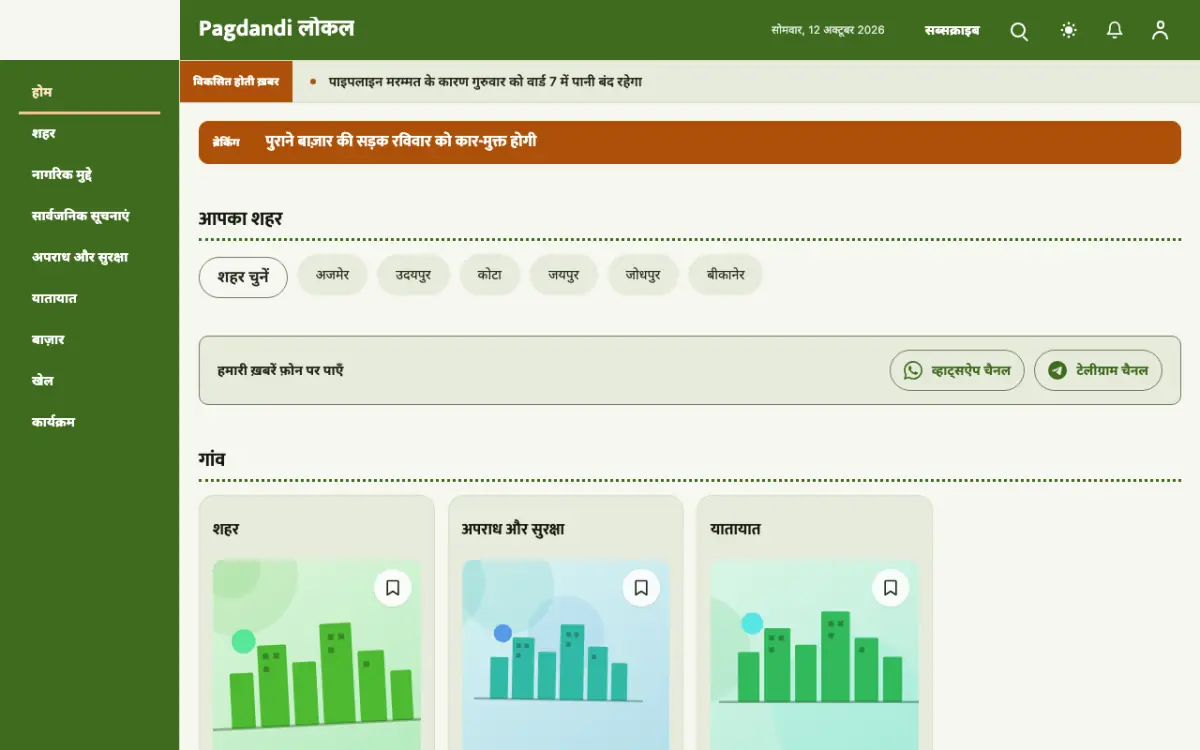Click the शहर card heading
Viewport: 1200px width, 750px height.
click(226, 529)
